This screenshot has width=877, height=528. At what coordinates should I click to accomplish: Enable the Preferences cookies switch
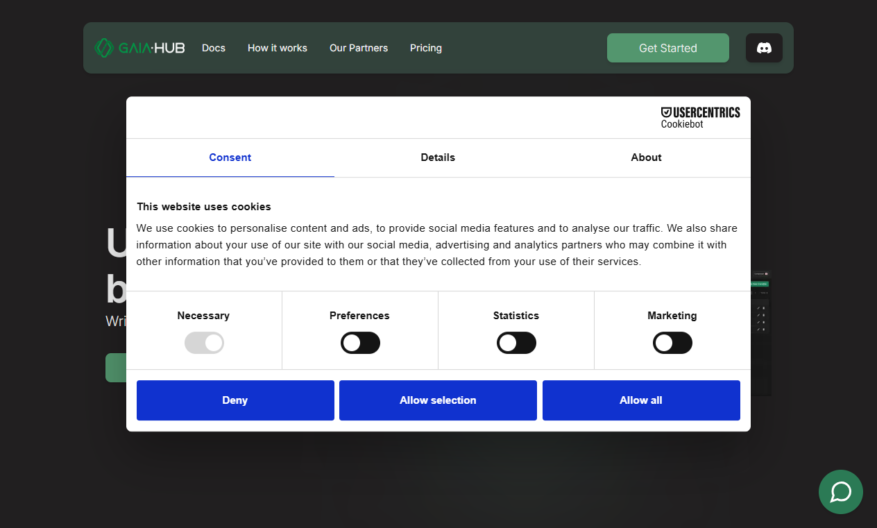coord(360,343)
